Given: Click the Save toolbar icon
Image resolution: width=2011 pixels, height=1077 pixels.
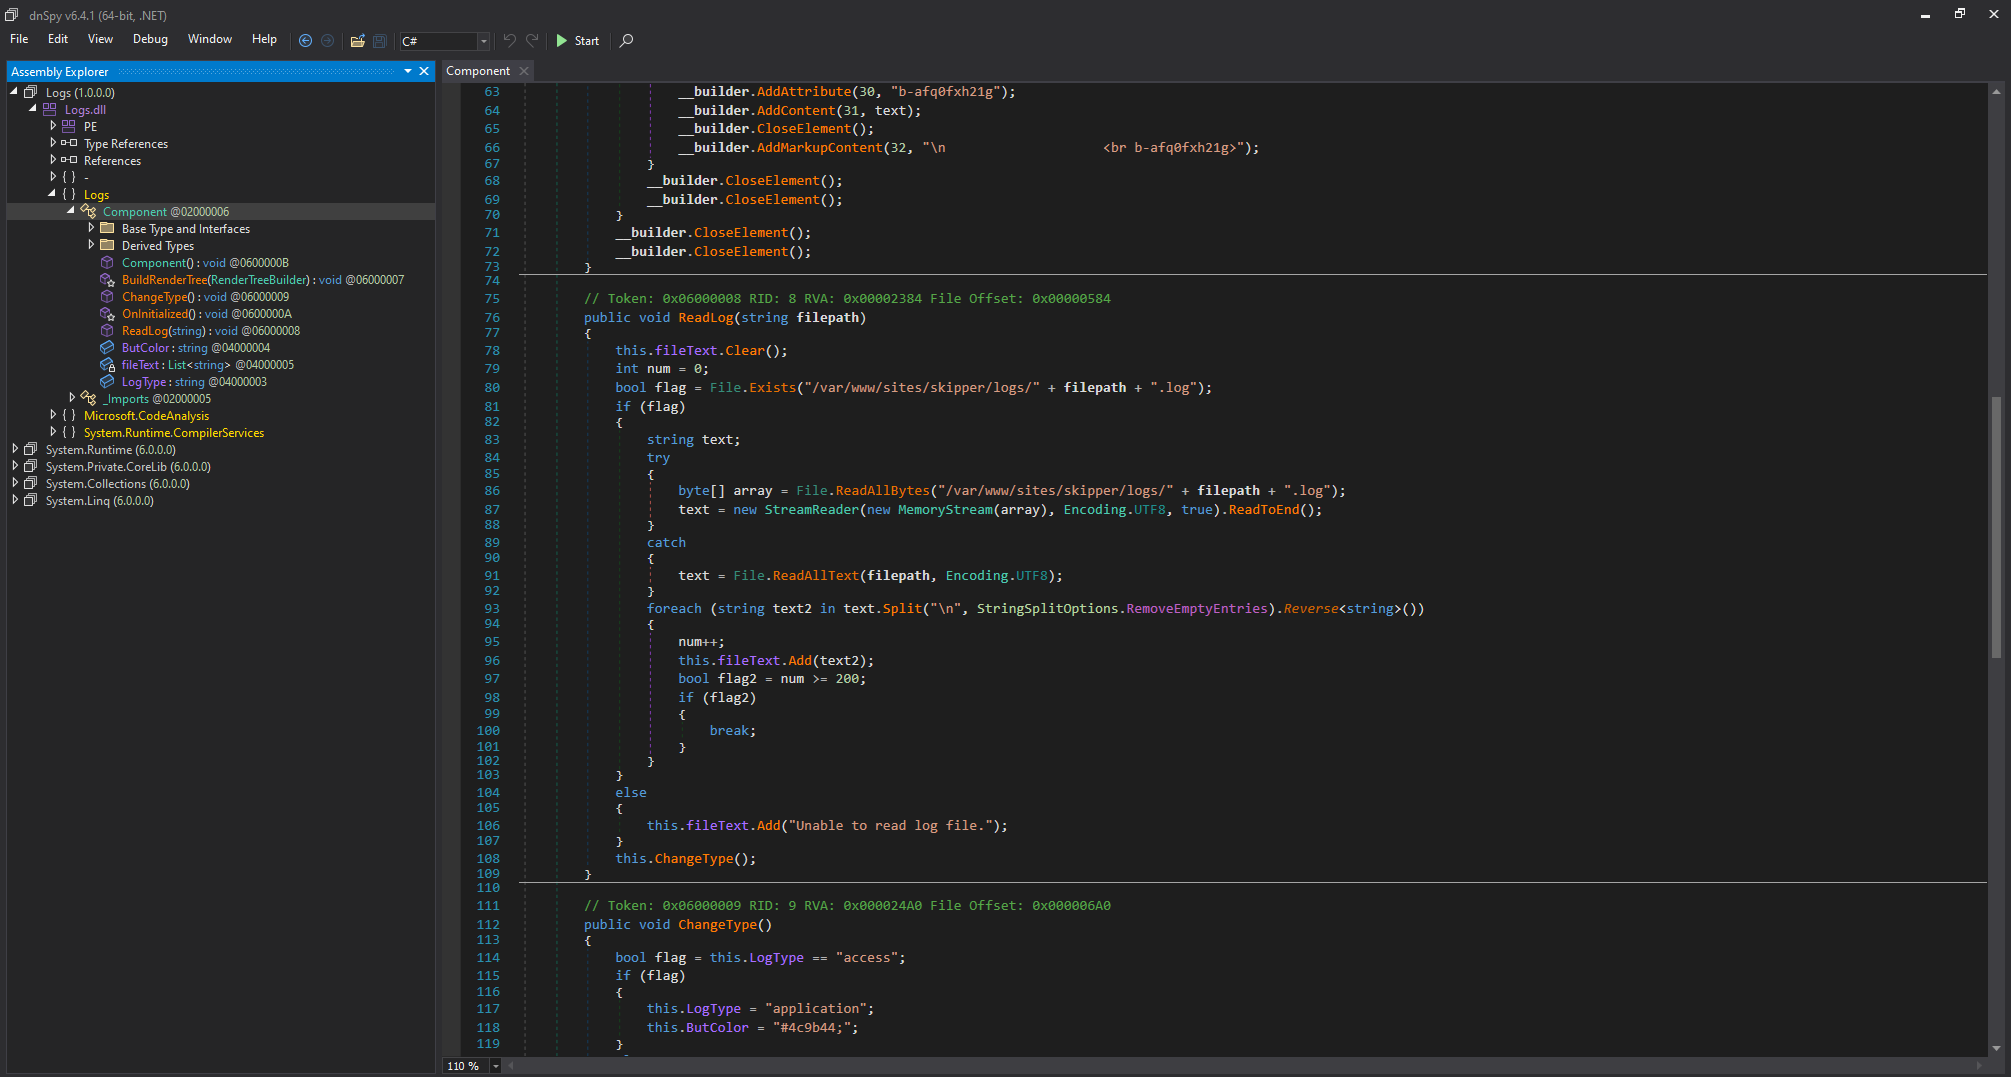Looking at the screenshot, I should (x=380, y=41).
